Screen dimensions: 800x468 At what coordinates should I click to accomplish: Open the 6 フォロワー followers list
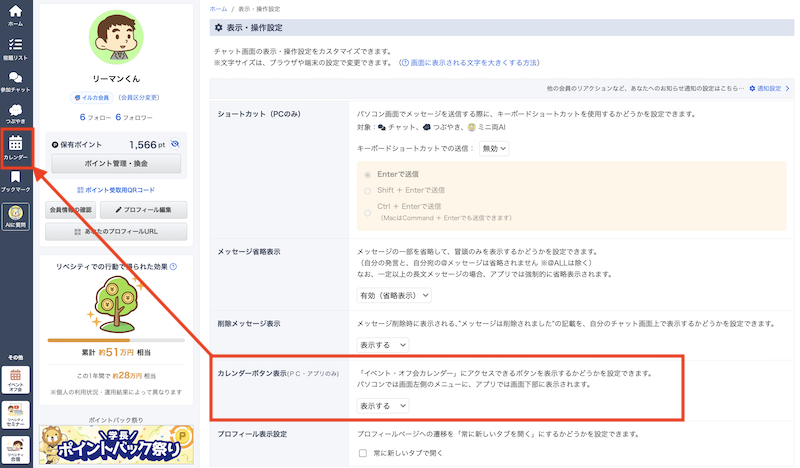click(x=134, y=117)
